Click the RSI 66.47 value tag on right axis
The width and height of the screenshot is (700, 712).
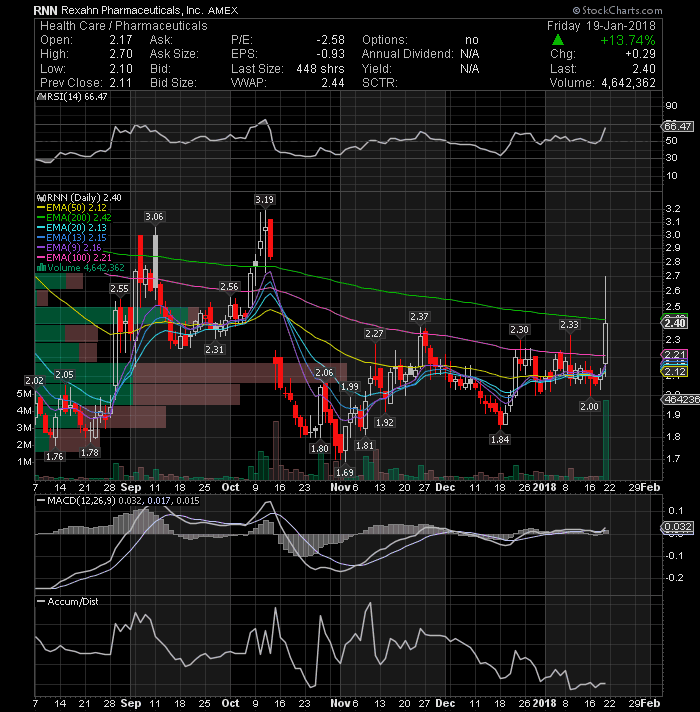(677, 126)
